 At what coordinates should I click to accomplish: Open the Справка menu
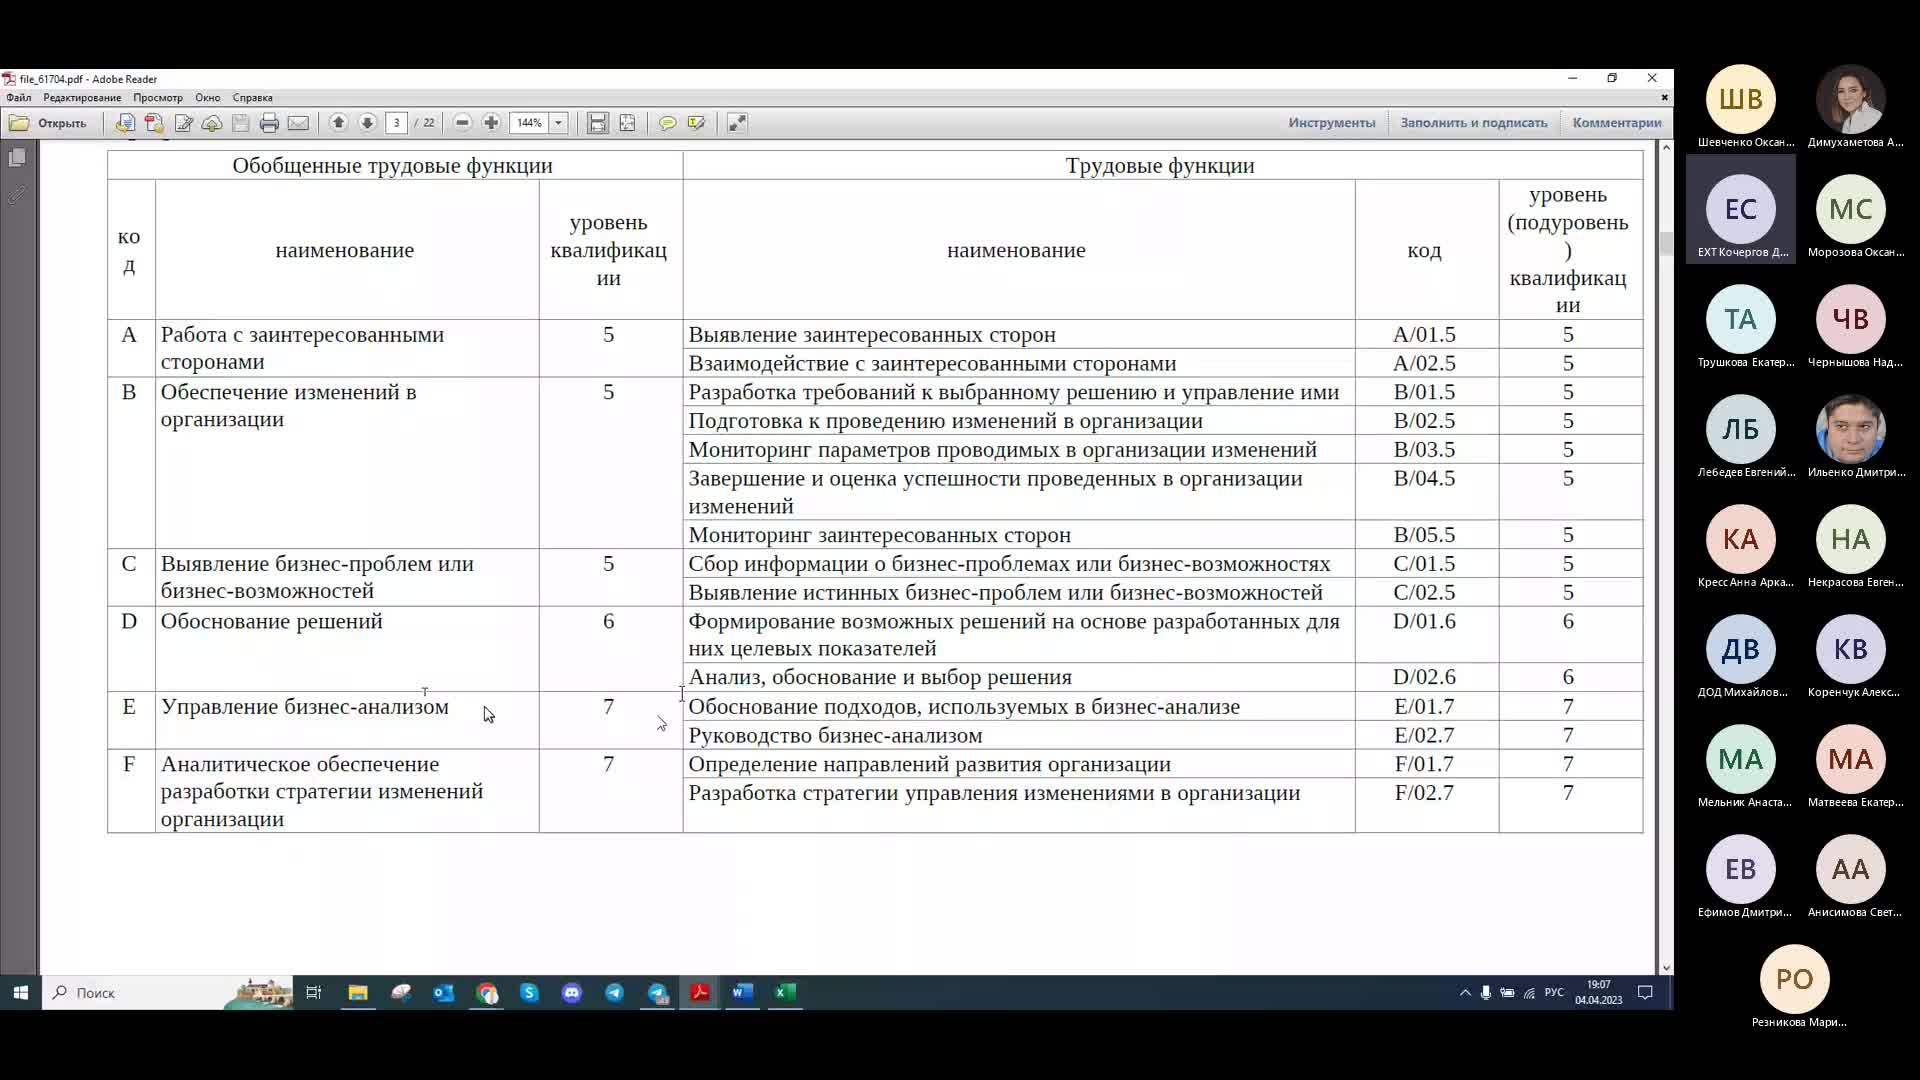[253, 98]
